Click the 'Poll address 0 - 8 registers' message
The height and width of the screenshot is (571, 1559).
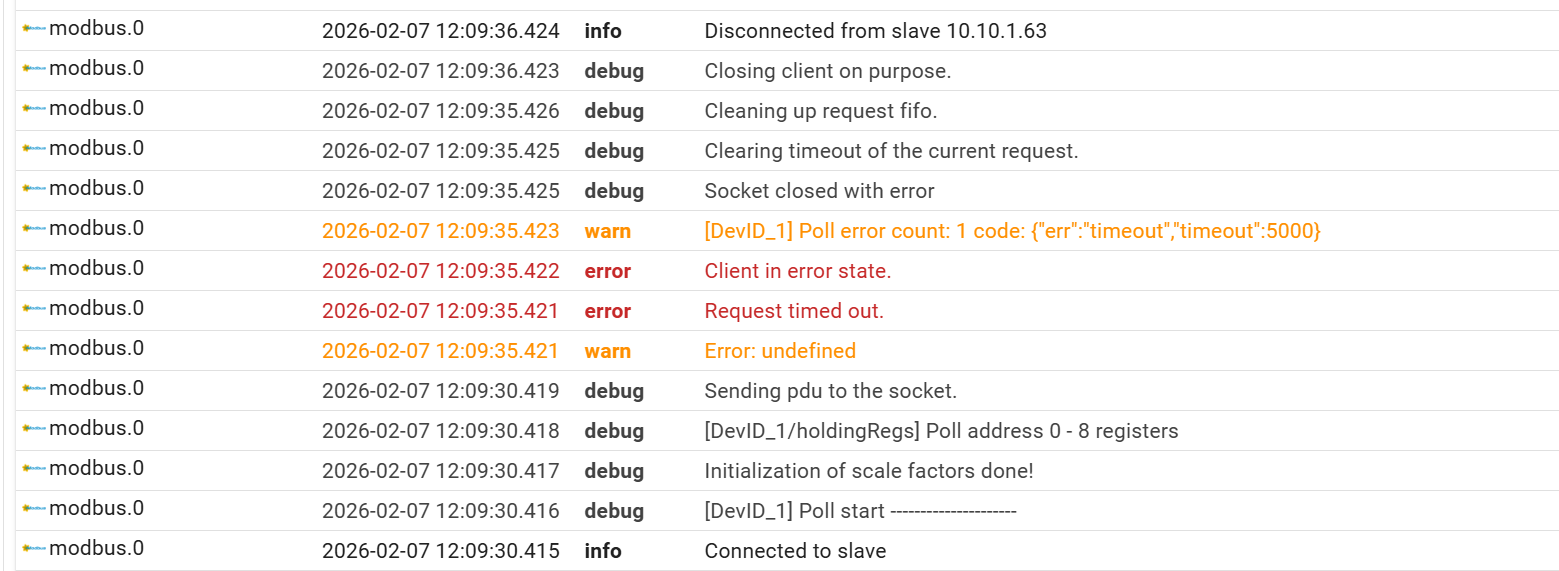(x=941, y=431)
